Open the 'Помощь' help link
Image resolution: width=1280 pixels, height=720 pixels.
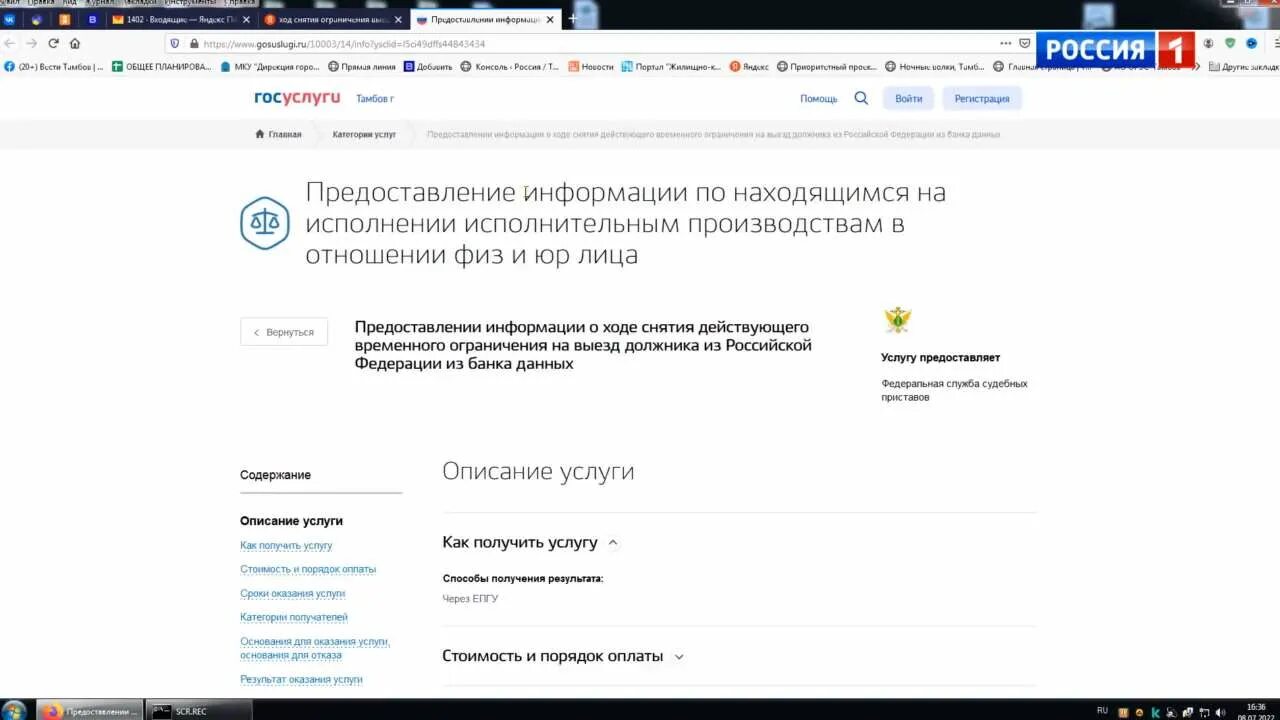coord(819,99)
